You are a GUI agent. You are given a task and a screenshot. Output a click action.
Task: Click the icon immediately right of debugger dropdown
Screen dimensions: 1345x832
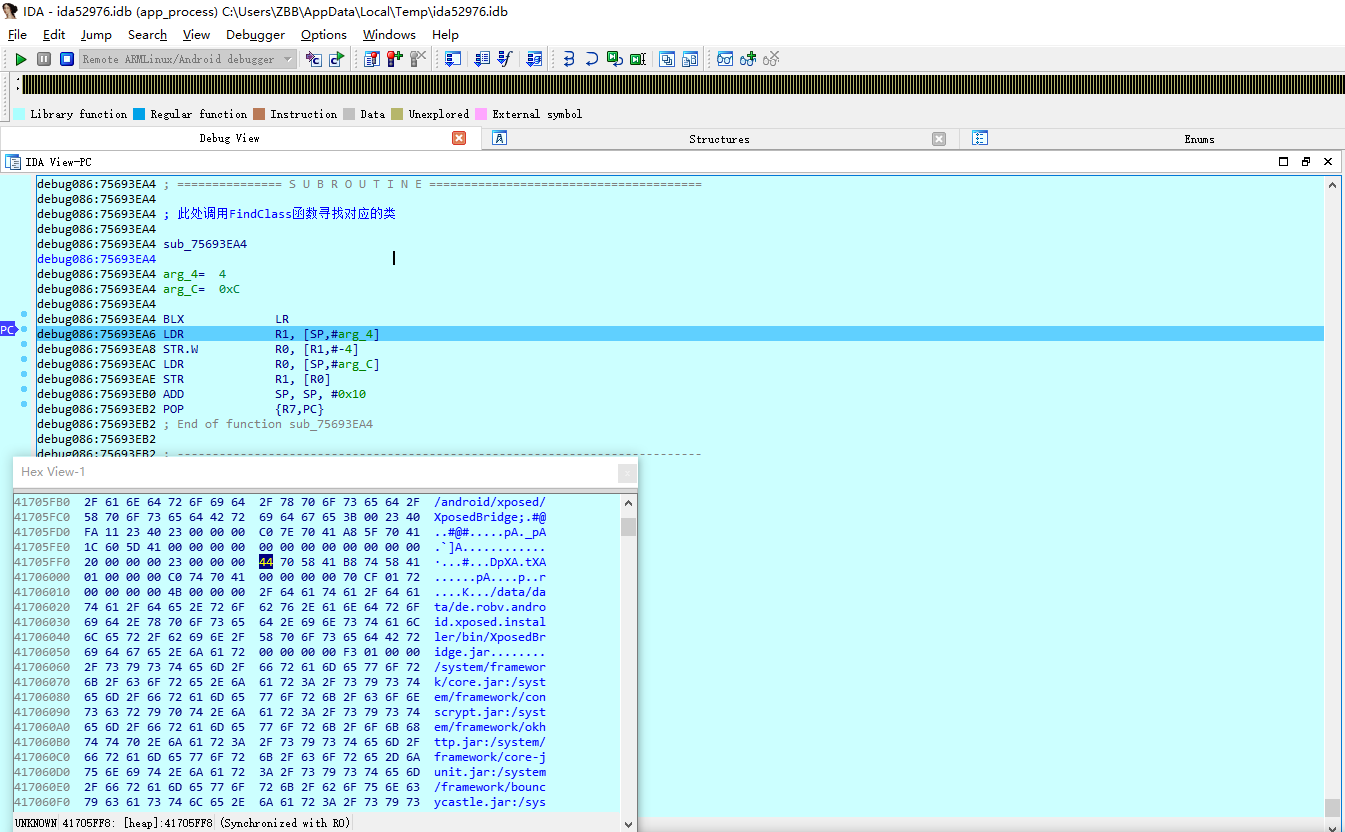(313, 59)
